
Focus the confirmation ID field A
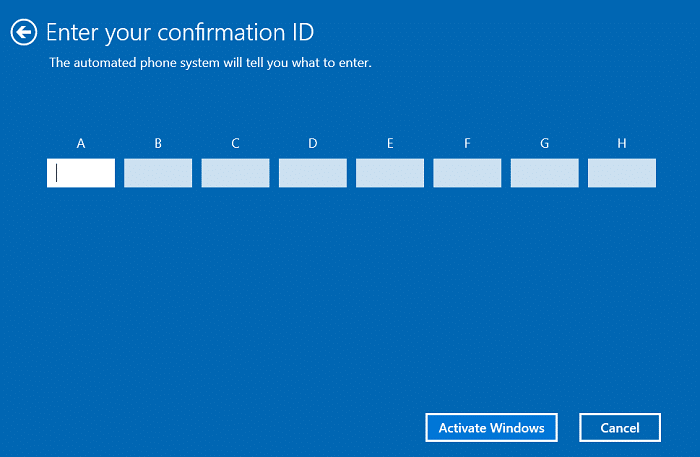pyautogui.click(x=81, y=173)
